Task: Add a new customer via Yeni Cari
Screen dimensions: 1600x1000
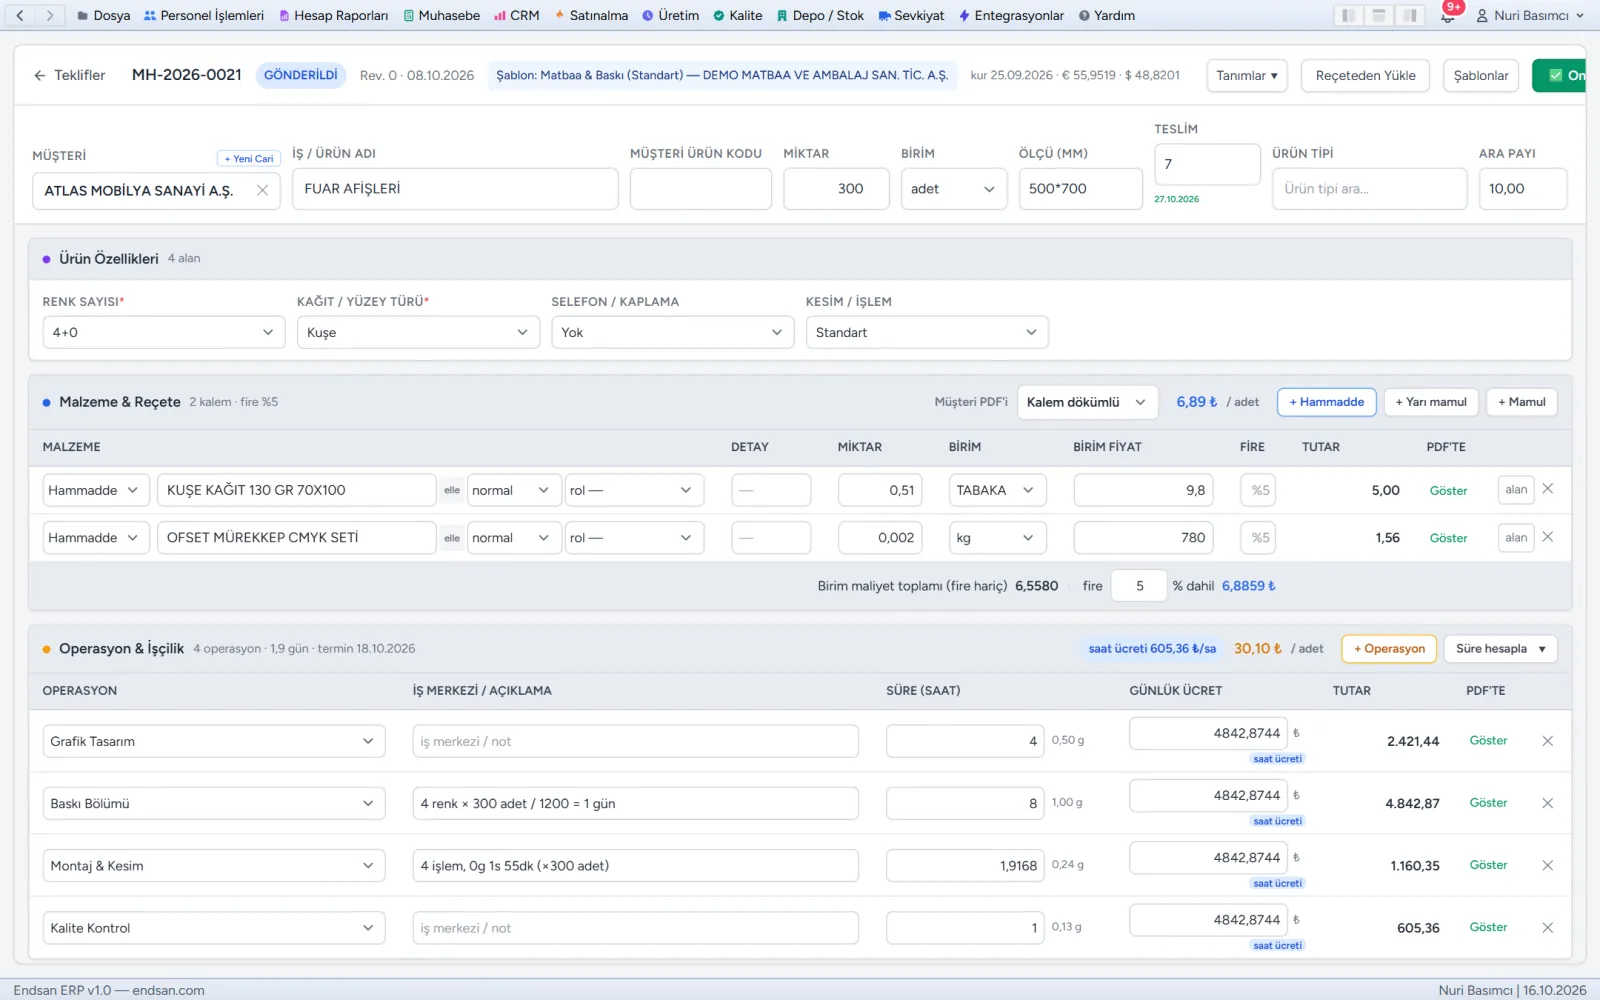Action: click(x=248, y=158)
